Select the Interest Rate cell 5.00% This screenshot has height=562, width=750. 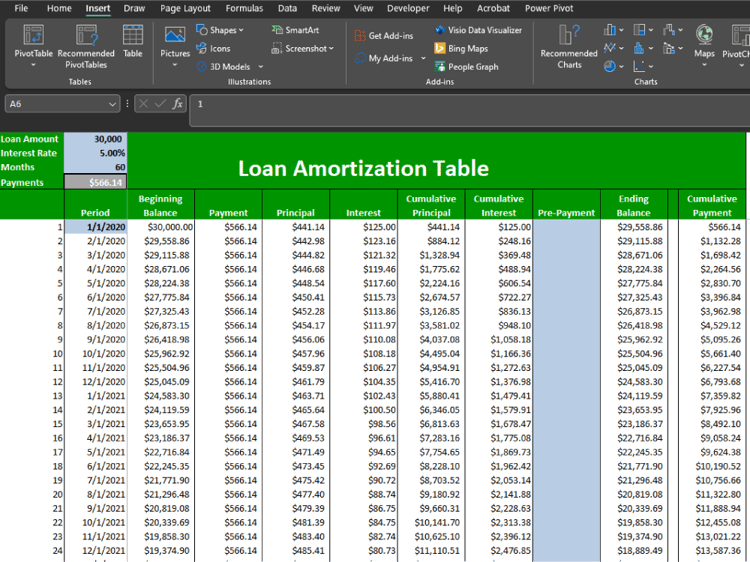click(x=96, y=153)
